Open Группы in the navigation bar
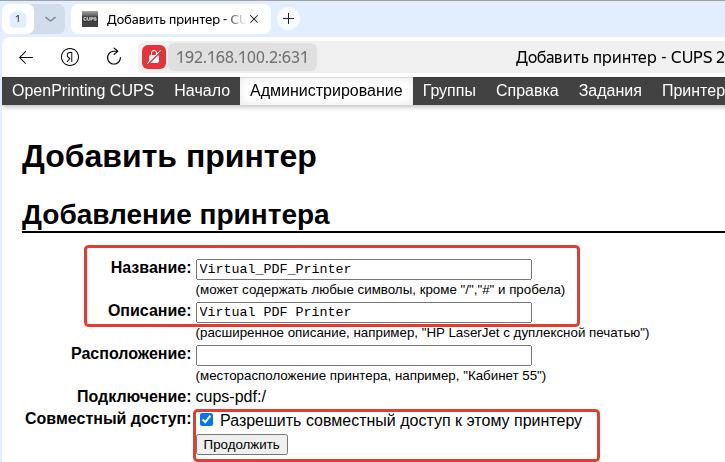 coord(449,91)
